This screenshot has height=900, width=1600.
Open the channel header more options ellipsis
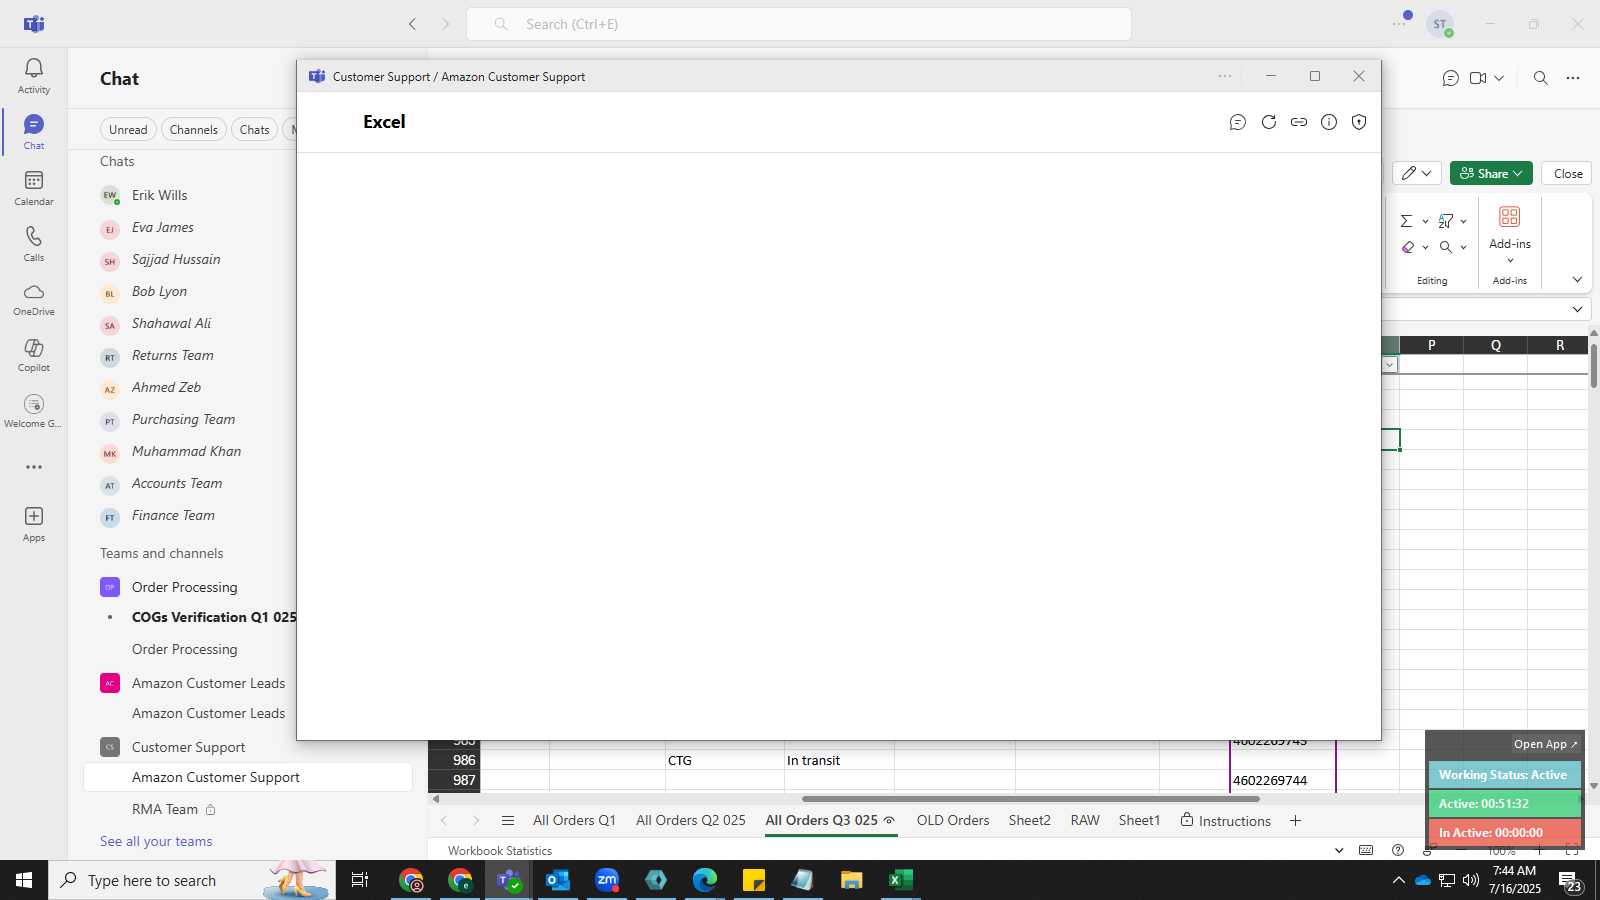click(1573, 78)
